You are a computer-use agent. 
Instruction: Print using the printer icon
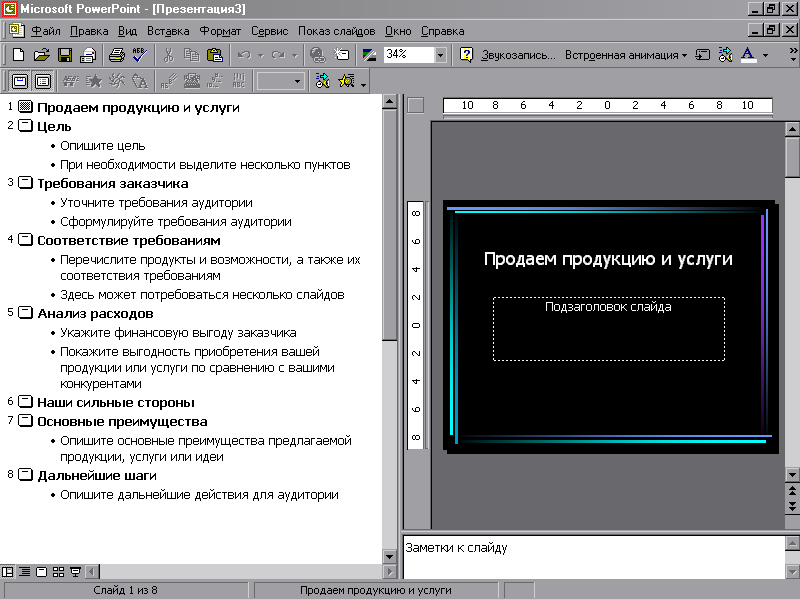pyautogui.click(x=116, y=55)
